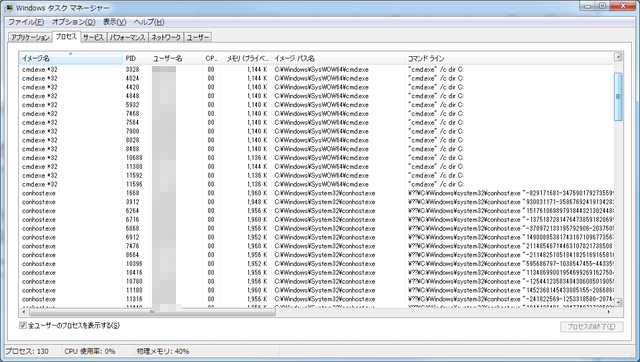Image resolution: width=640 pixels, height=362 pixels.
Task: Open the 表示(V) menu
Action: (x=114, y=22)
